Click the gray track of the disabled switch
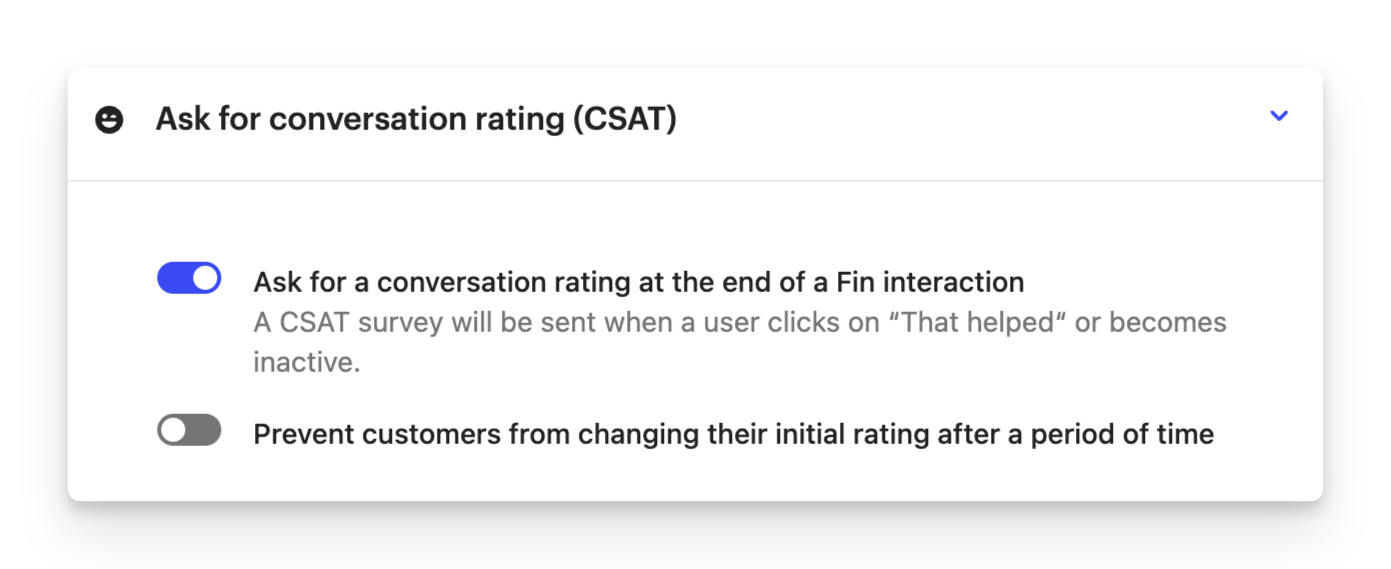 coord(205,430)
